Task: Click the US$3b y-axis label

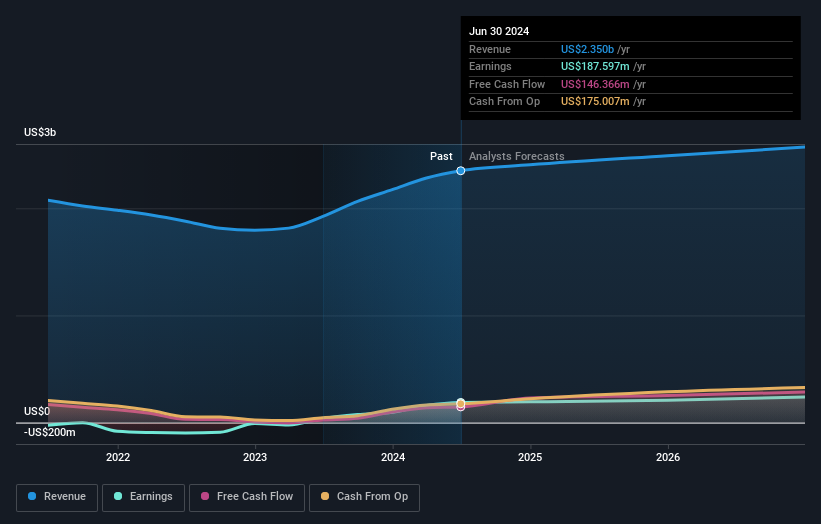Action: pos(40,132)
